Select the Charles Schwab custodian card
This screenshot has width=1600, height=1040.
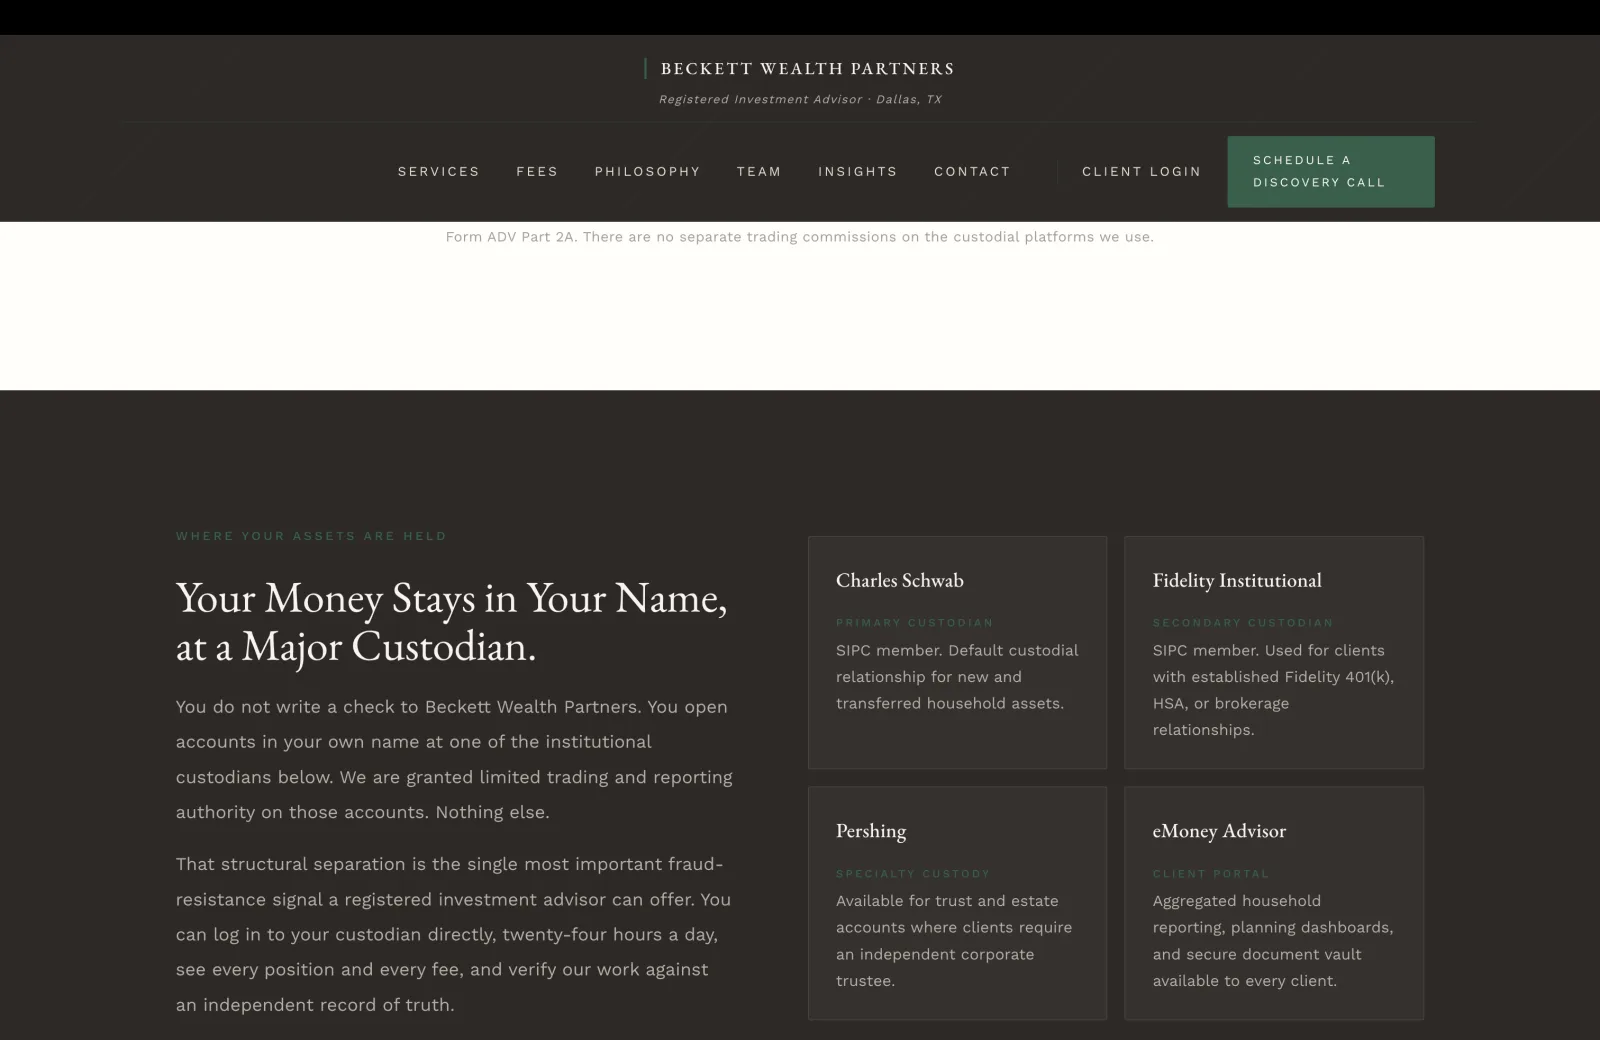tap(957, 653)
